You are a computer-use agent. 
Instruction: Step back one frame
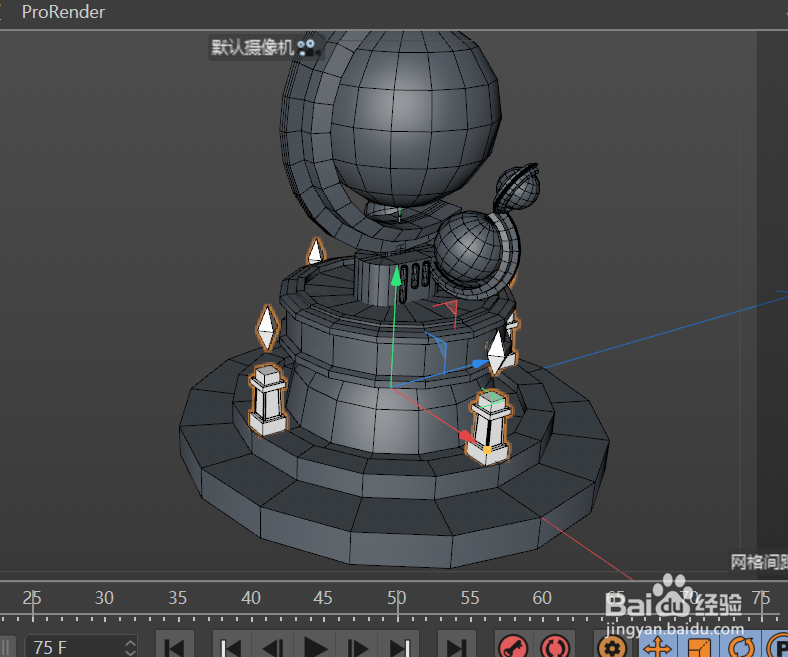click(x=273, y=645)
